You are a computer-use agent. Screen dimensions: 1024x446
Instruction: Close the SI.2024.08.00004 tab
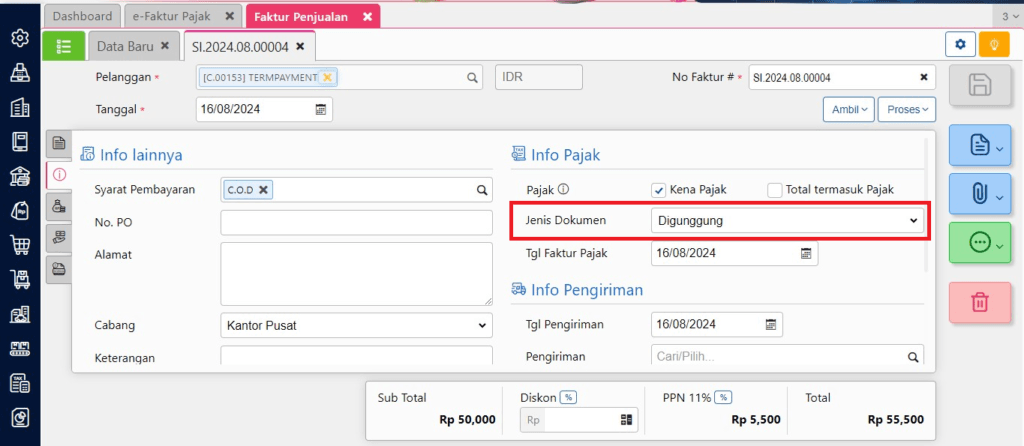tap(300, 46)
